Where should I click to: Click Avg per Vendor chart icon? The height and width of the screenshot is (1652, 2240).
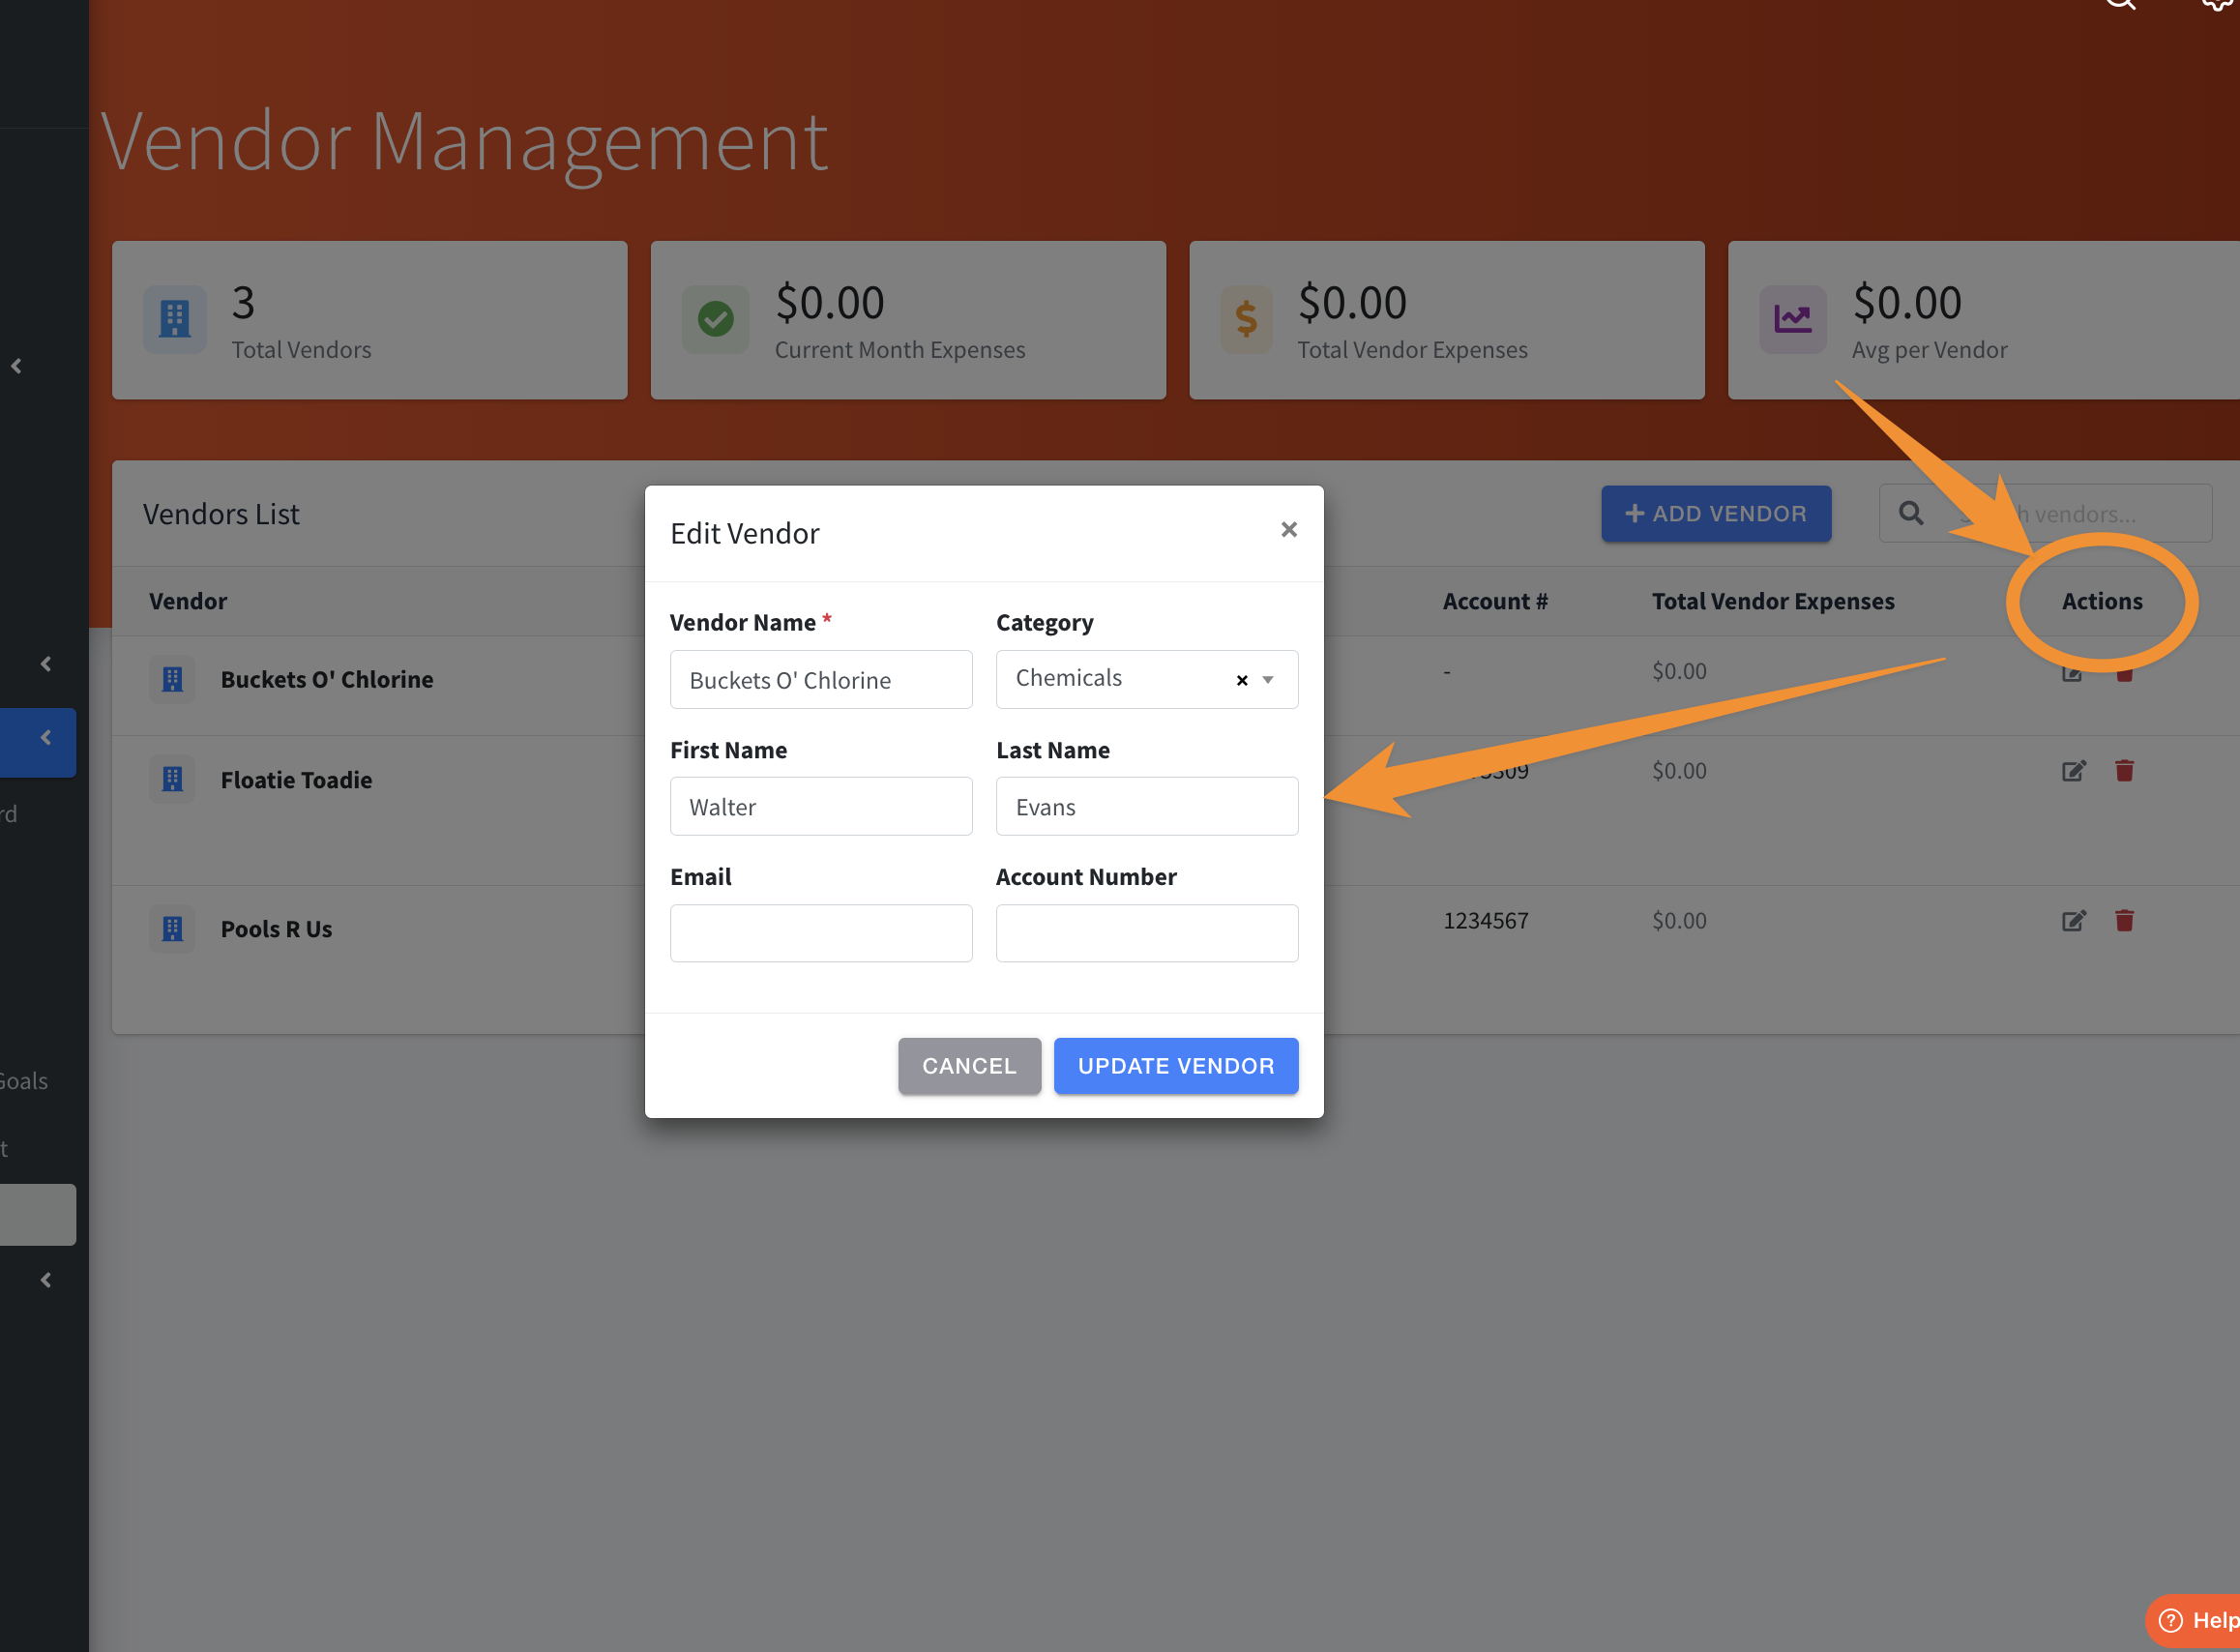click(x=1792, y=319)
